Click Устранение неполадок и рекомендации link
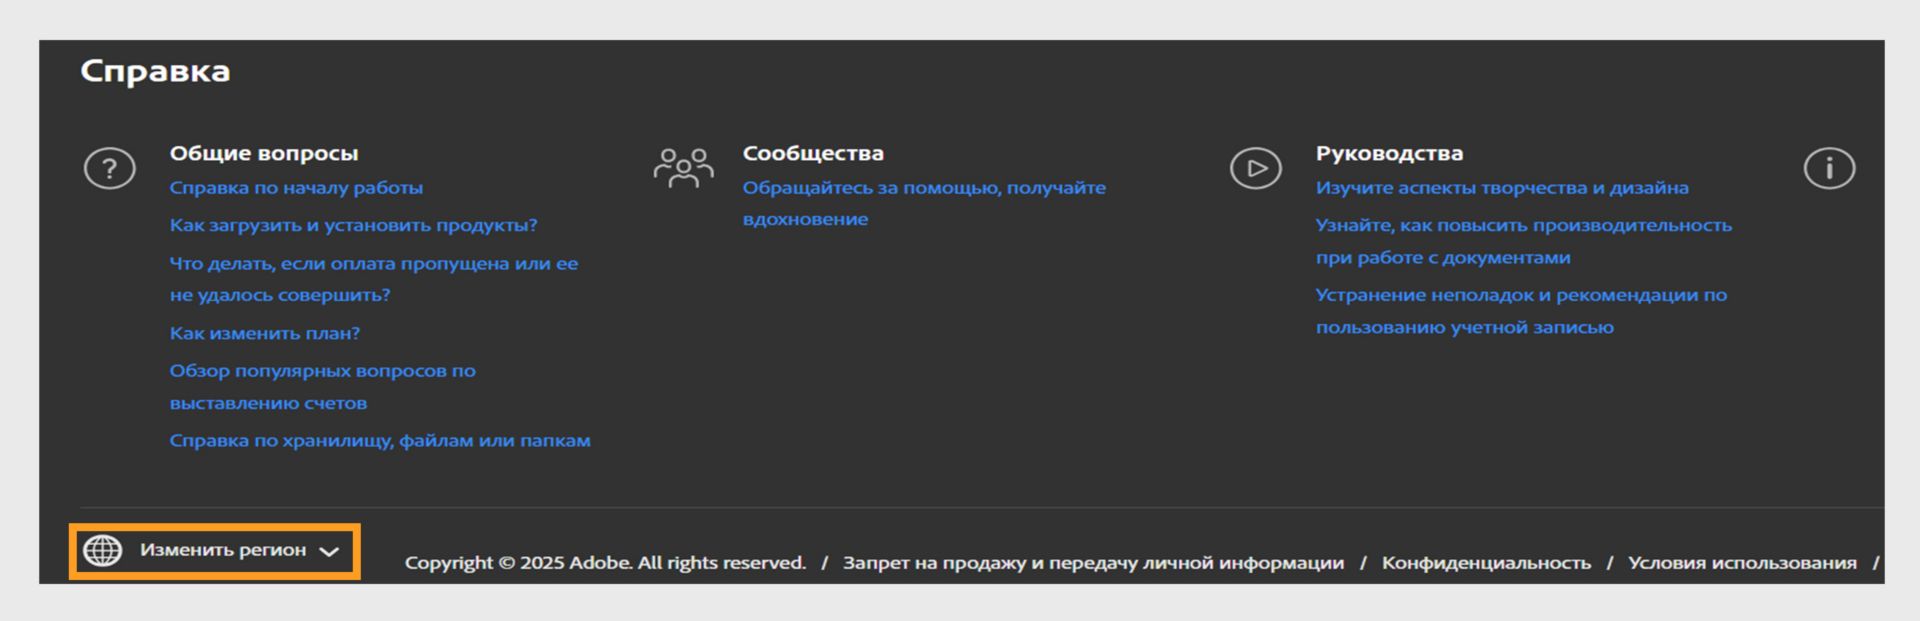This screenshot has width=1920, height=621. (1520, 295)
